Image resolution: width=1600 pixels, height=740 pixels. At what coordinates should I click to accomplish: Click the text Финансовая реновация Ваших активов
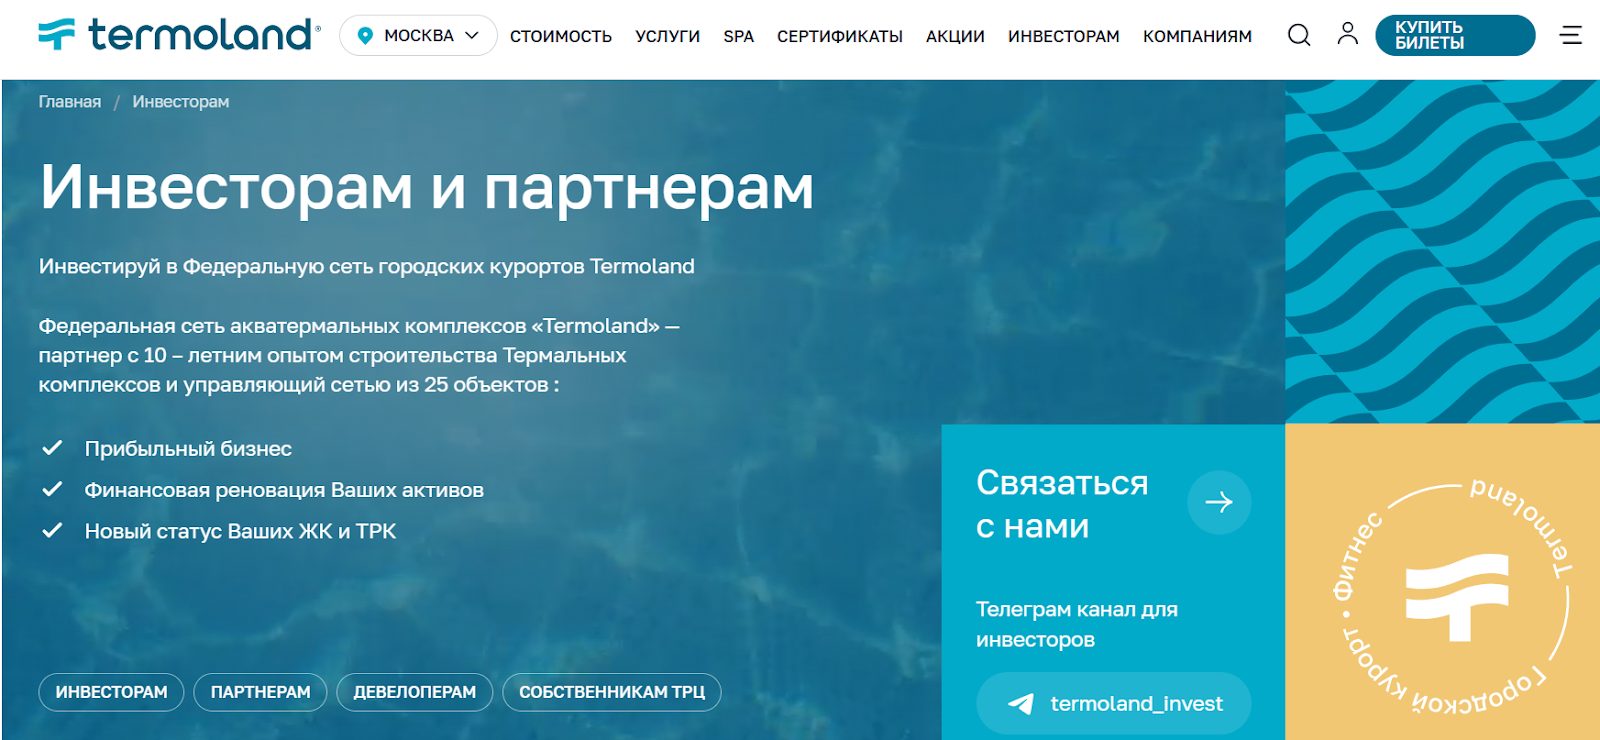(x=284, y=490)
